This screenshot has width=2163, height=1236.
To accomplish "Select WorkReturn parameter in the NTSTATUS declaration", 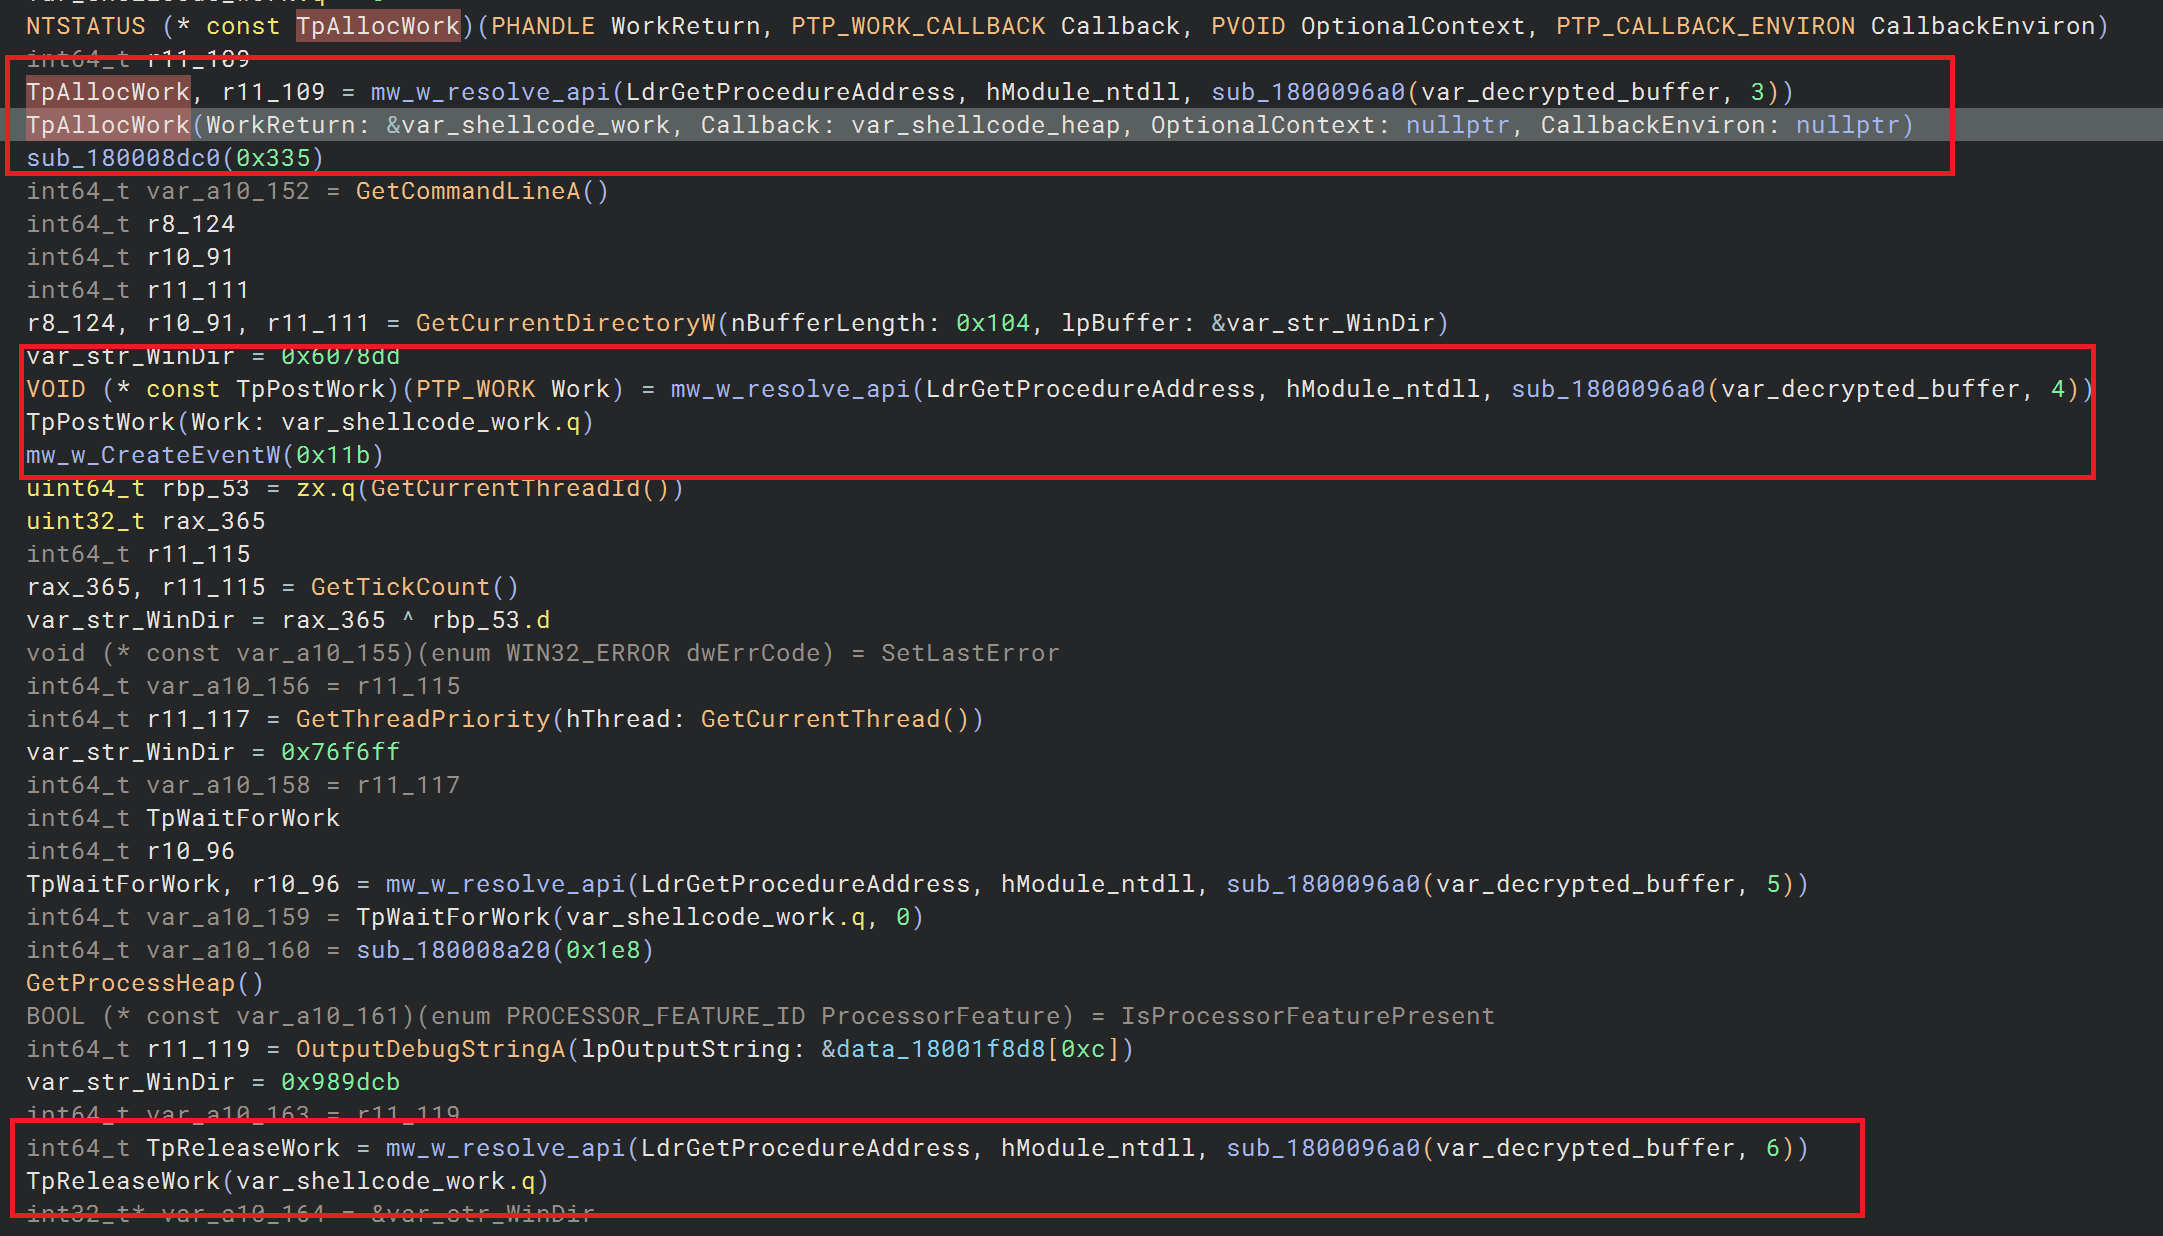I will tap(685, 26).
